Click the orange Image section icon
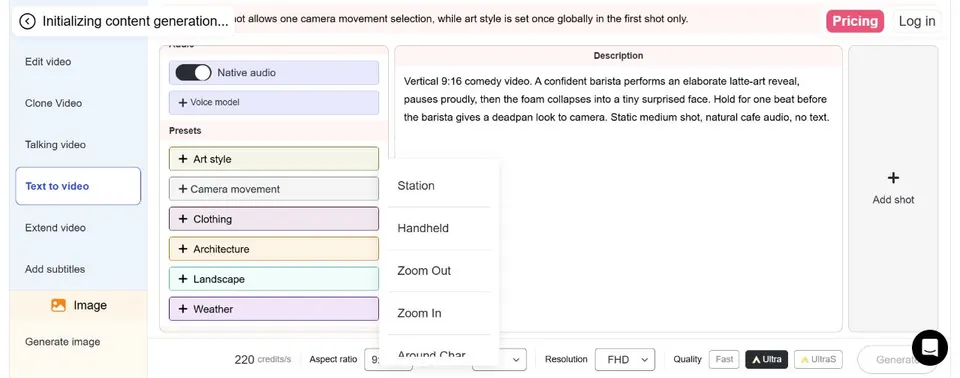Screen dimensions: 960x378 58,305
